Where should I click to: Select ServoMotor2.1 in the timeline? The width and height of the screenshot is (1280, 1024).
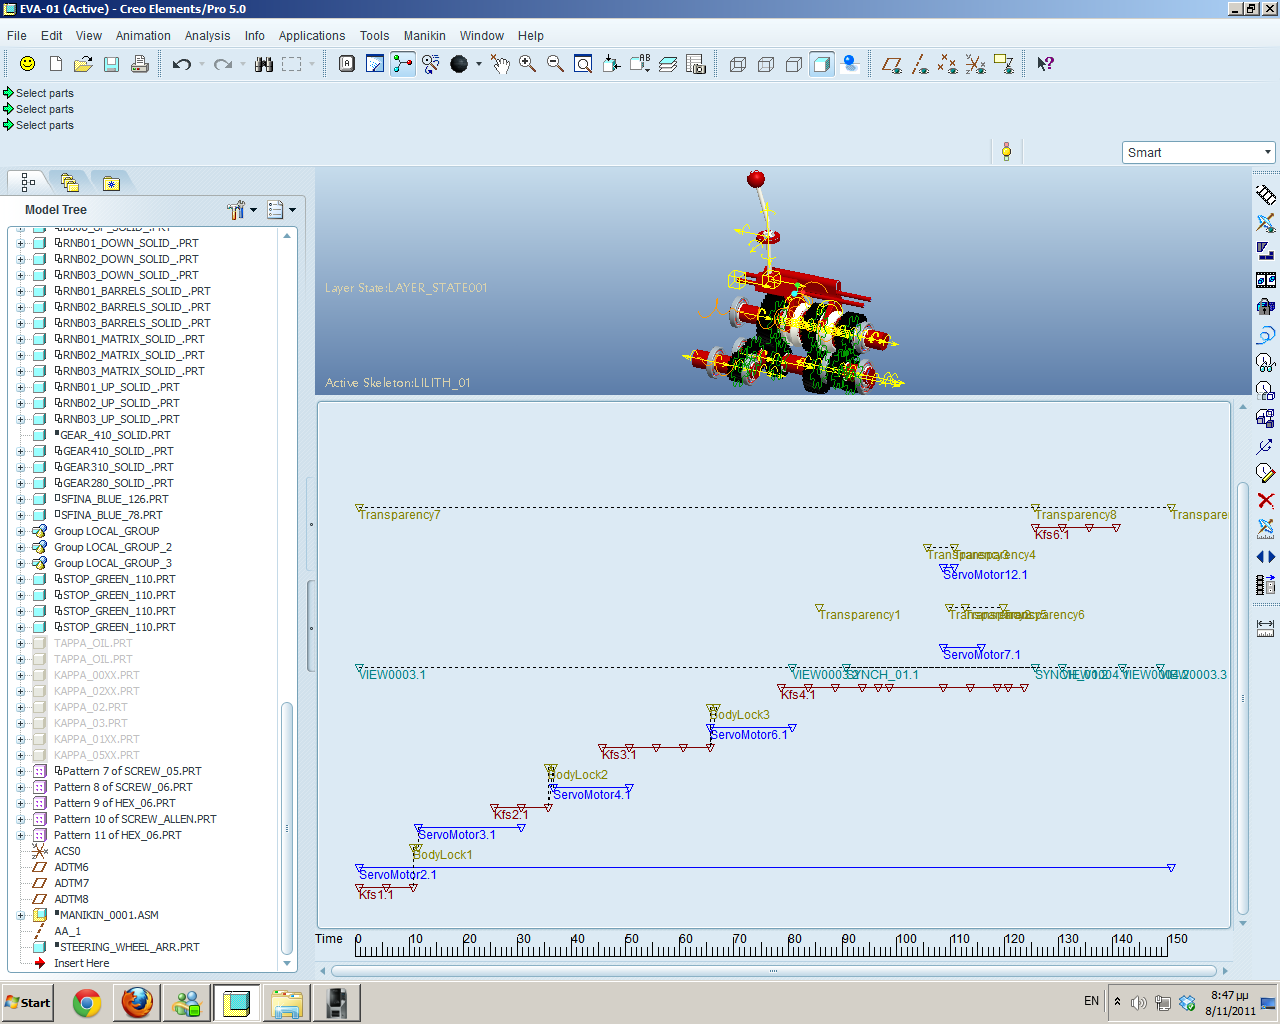(x=398, y=875)
